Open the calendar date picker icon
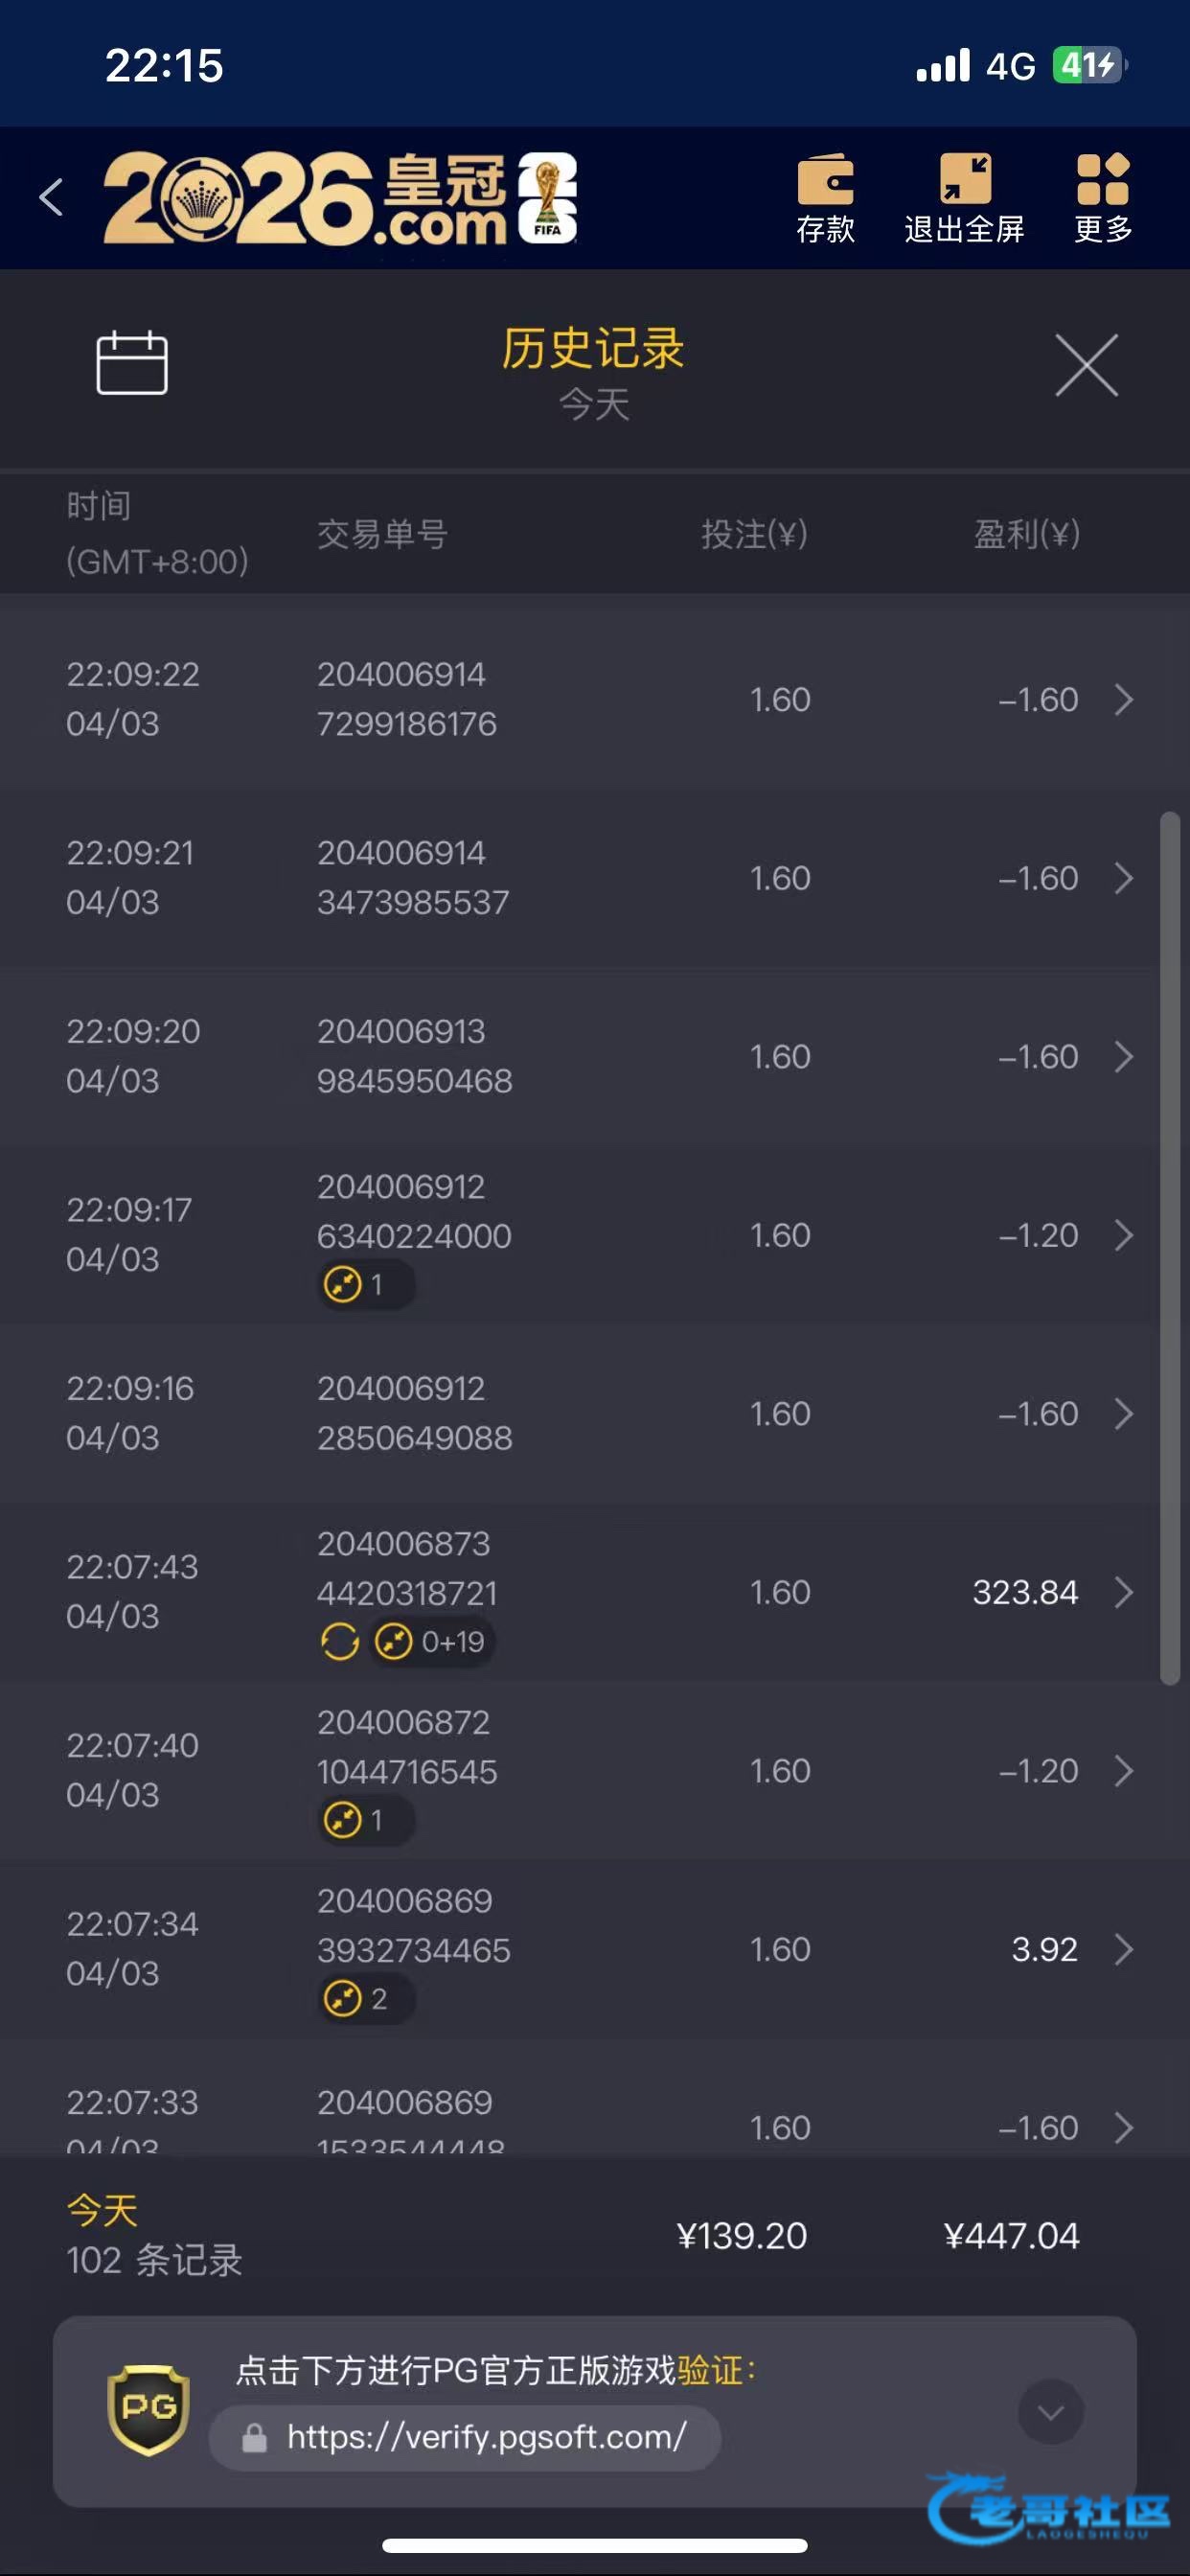 point(131,362)
